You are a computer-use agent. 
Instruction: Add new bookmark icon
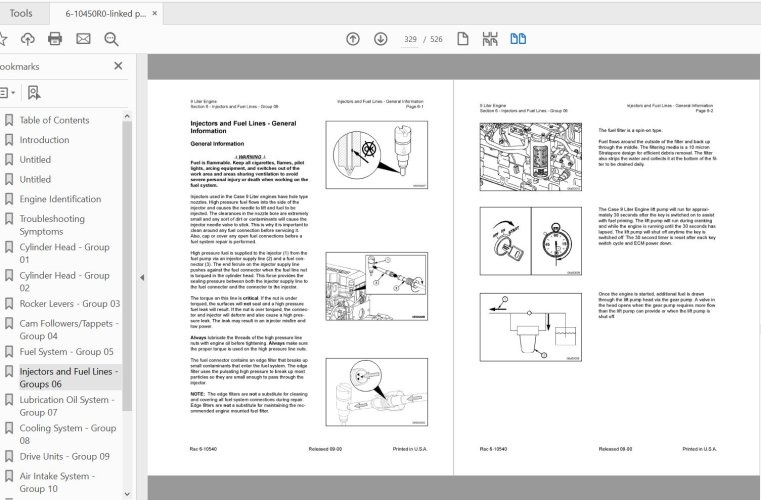click(x=33, y=92)
